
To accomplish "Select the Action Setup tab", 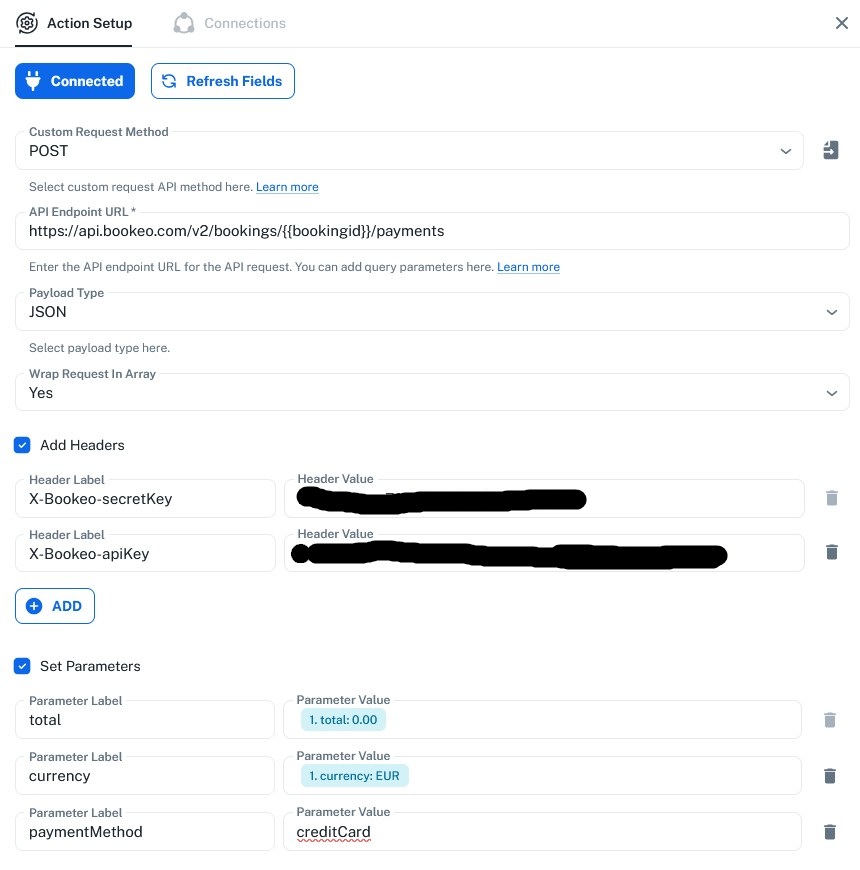I will [x=89, y=23].
